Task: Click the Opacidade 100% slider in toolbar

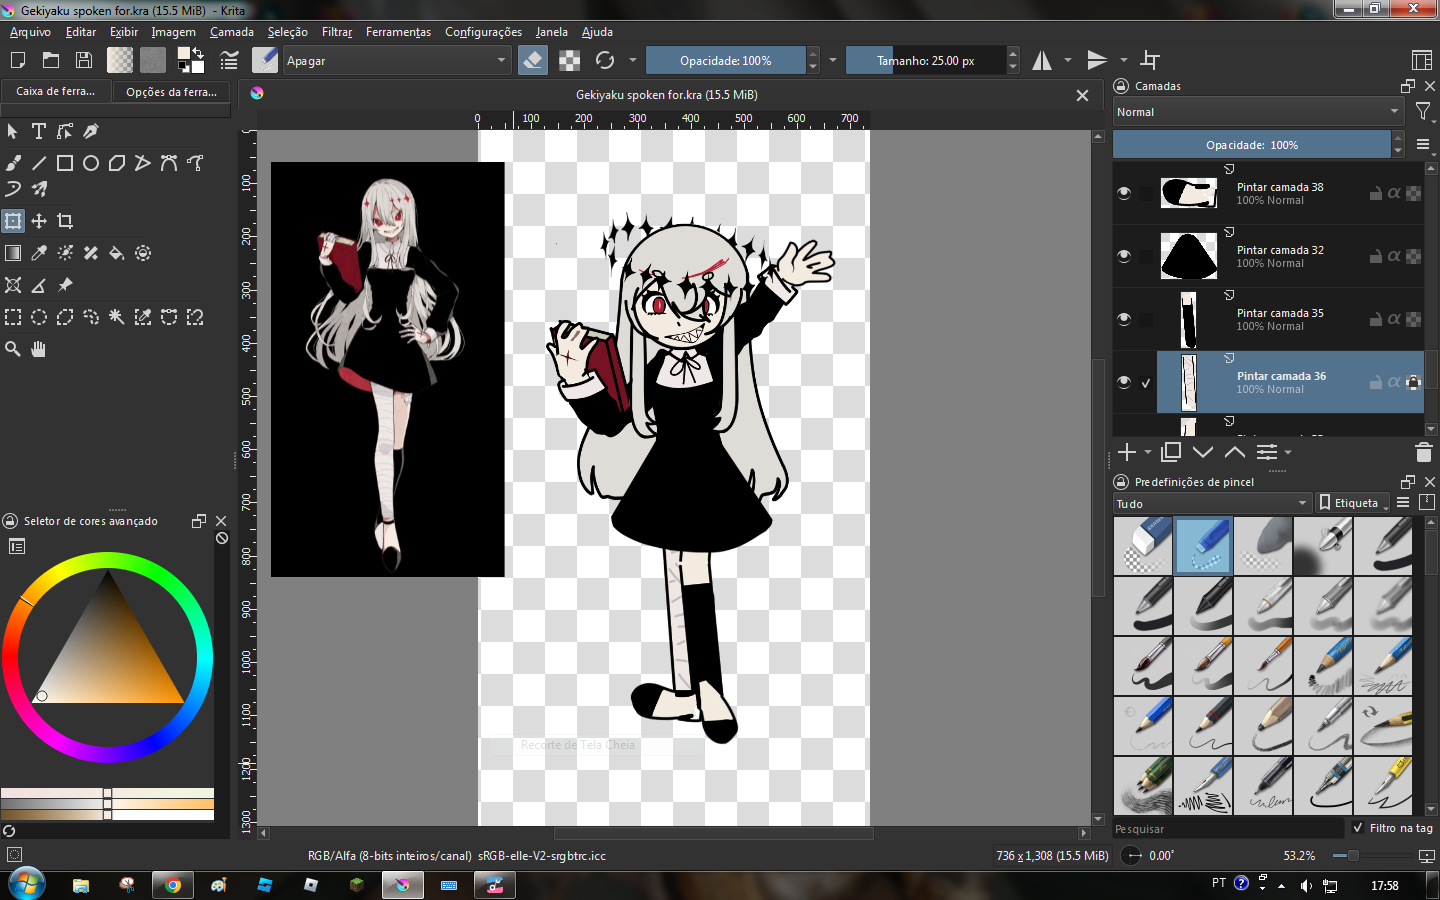Action: point(725,61)
